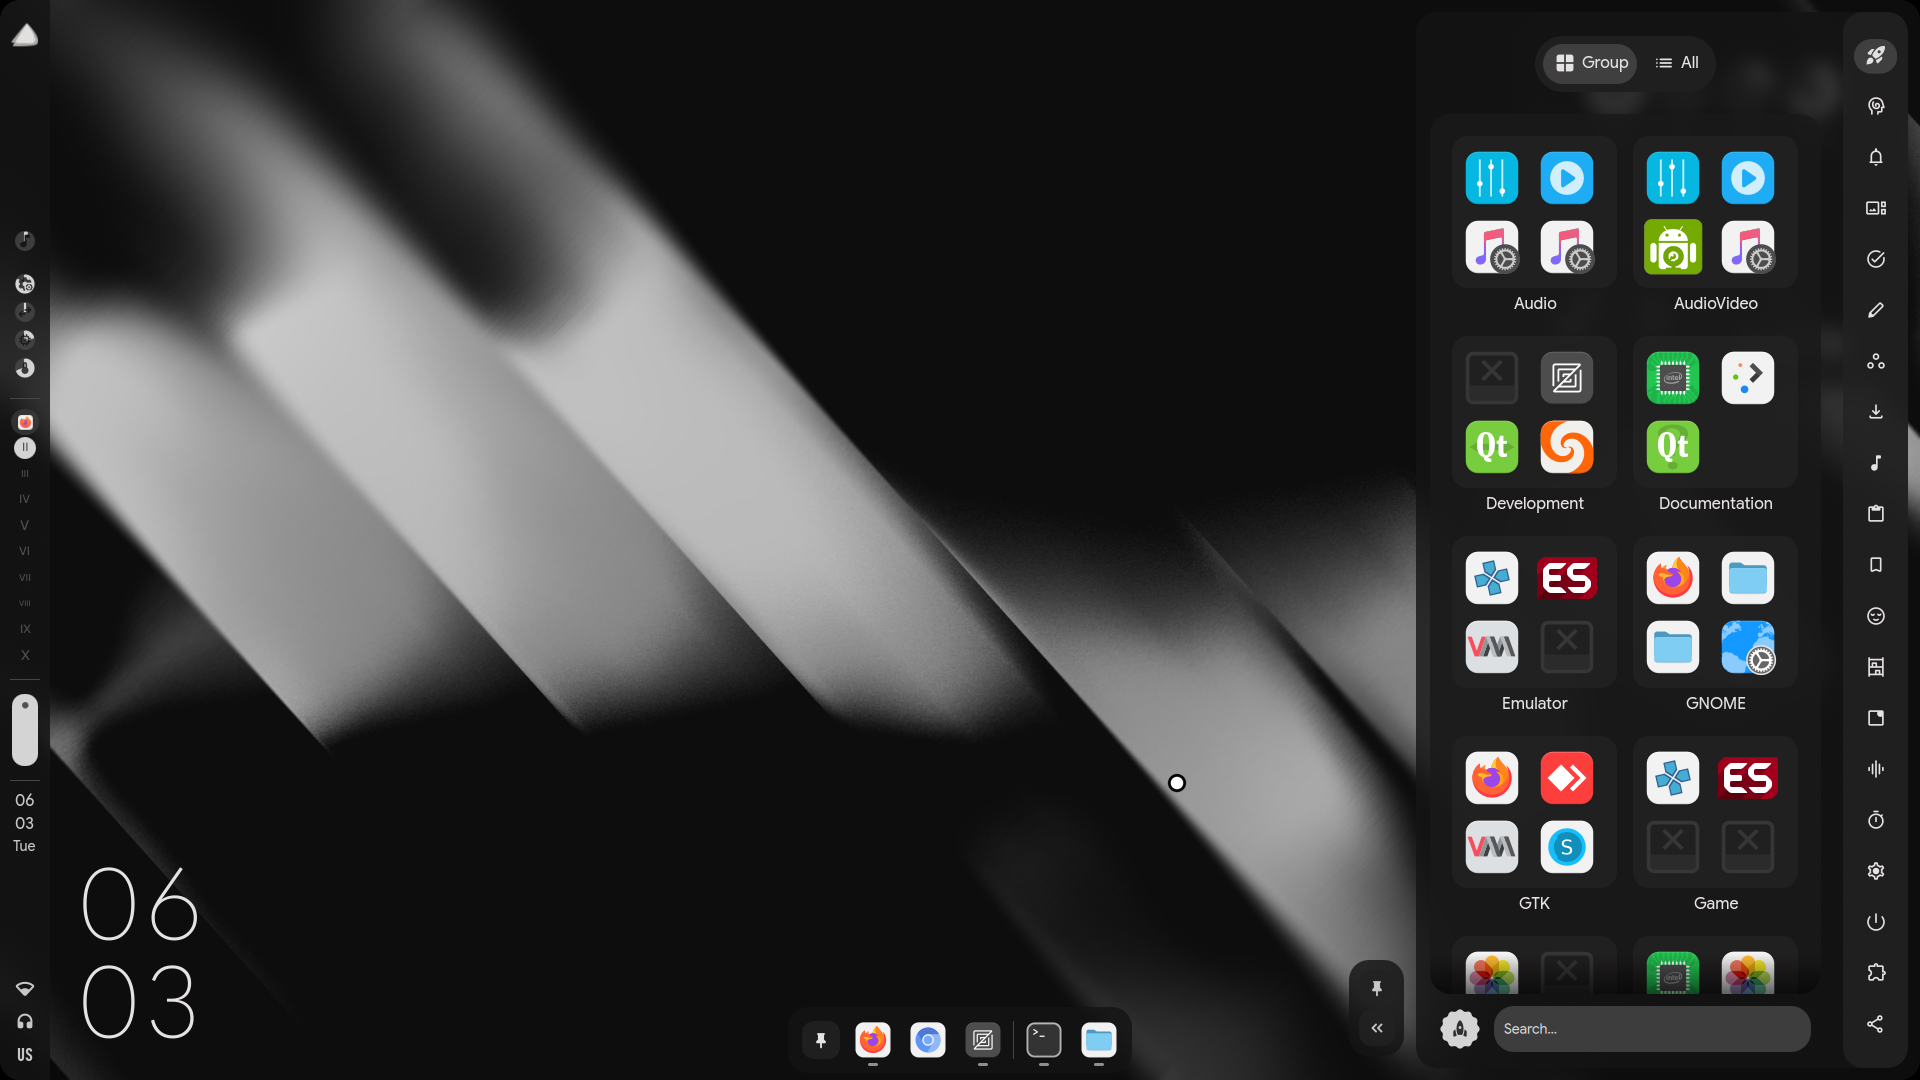The width and height of the screenshot is (1920, 1080).
Task: Select the Group view tab
Action: click(1589, 62)
